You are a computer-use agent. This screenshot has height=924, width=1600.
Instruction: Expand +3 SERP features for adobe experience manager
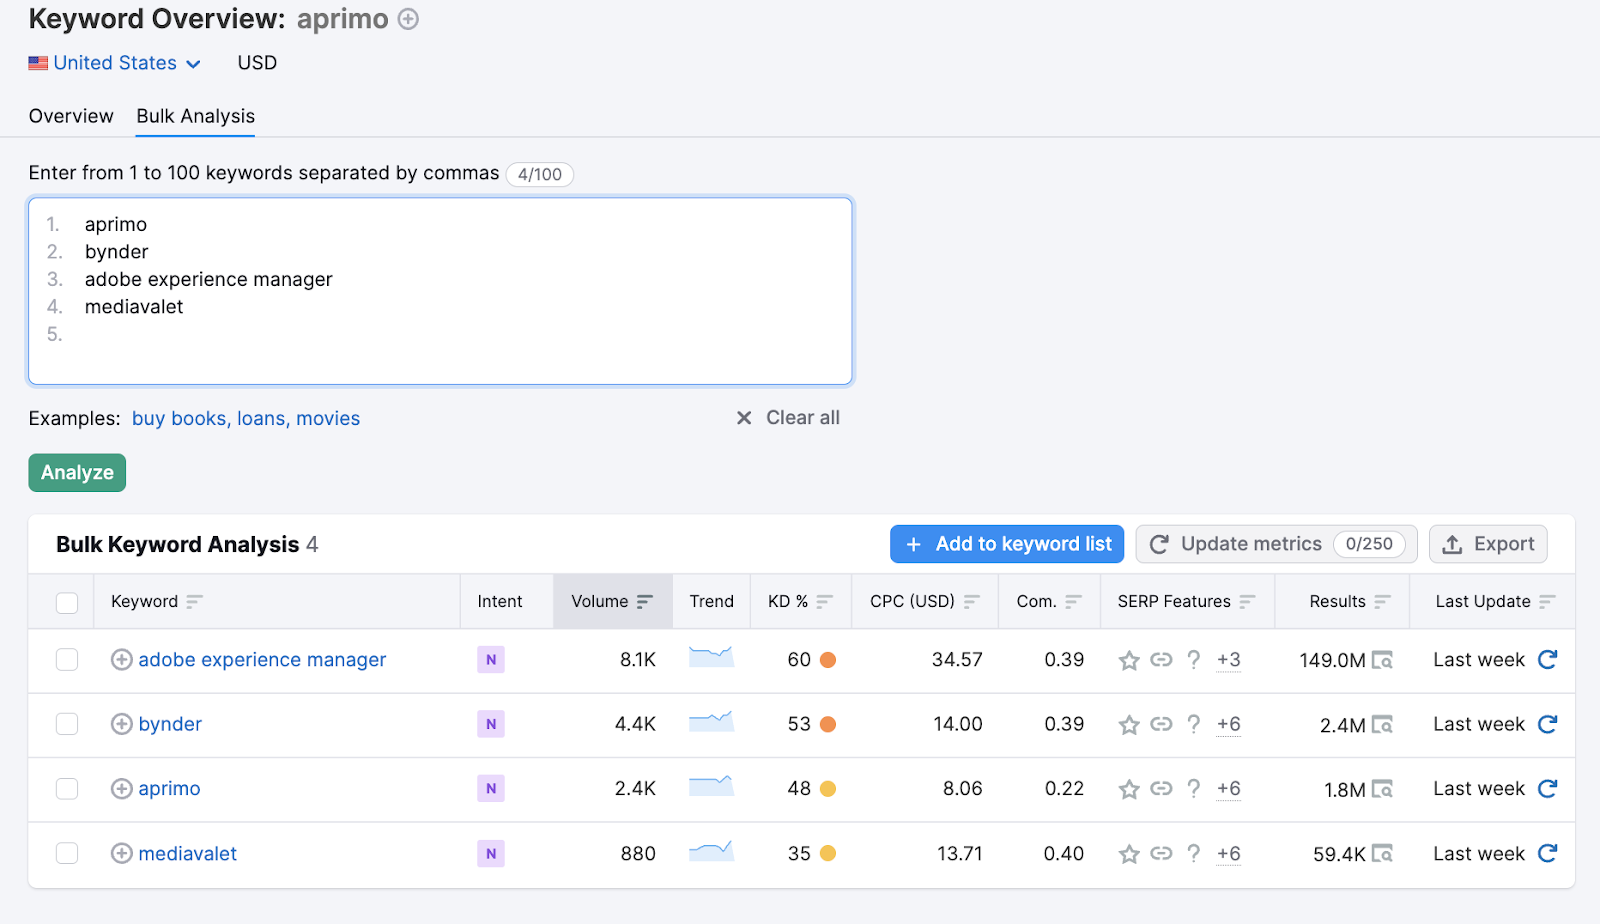tap(1228, 660)
